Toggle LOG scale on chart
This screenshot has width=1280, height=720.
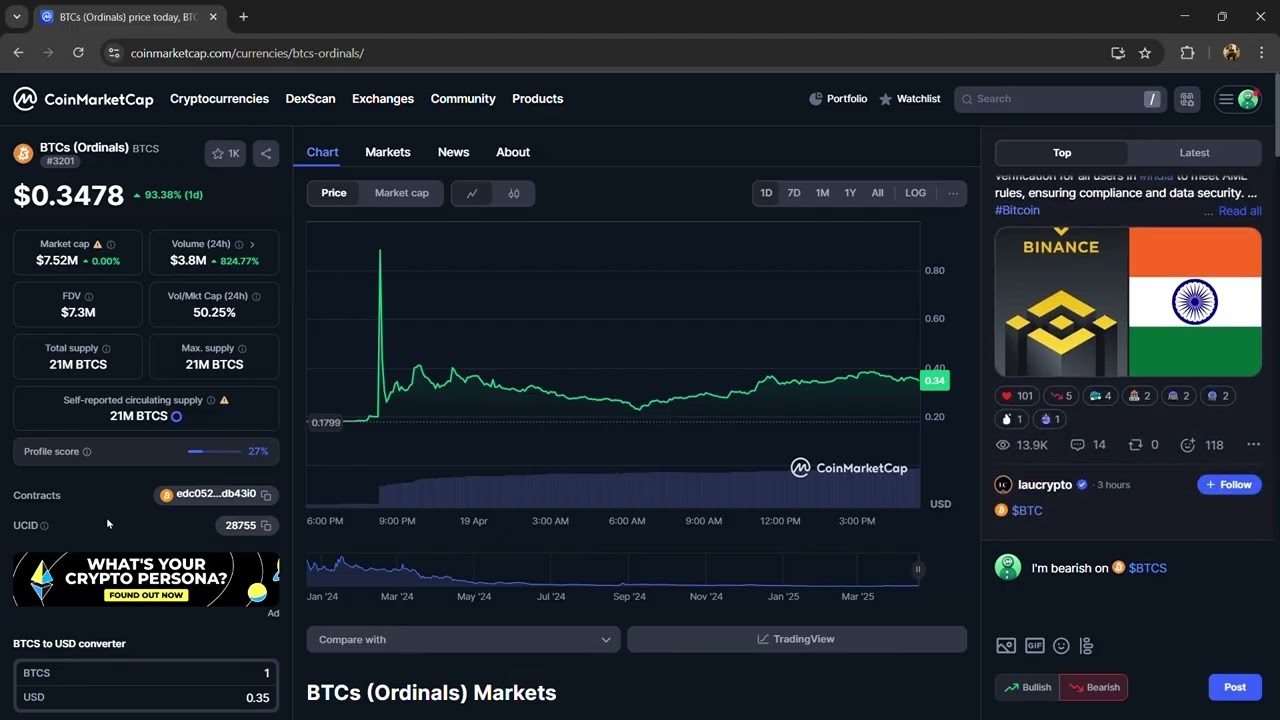coord(915,193)
